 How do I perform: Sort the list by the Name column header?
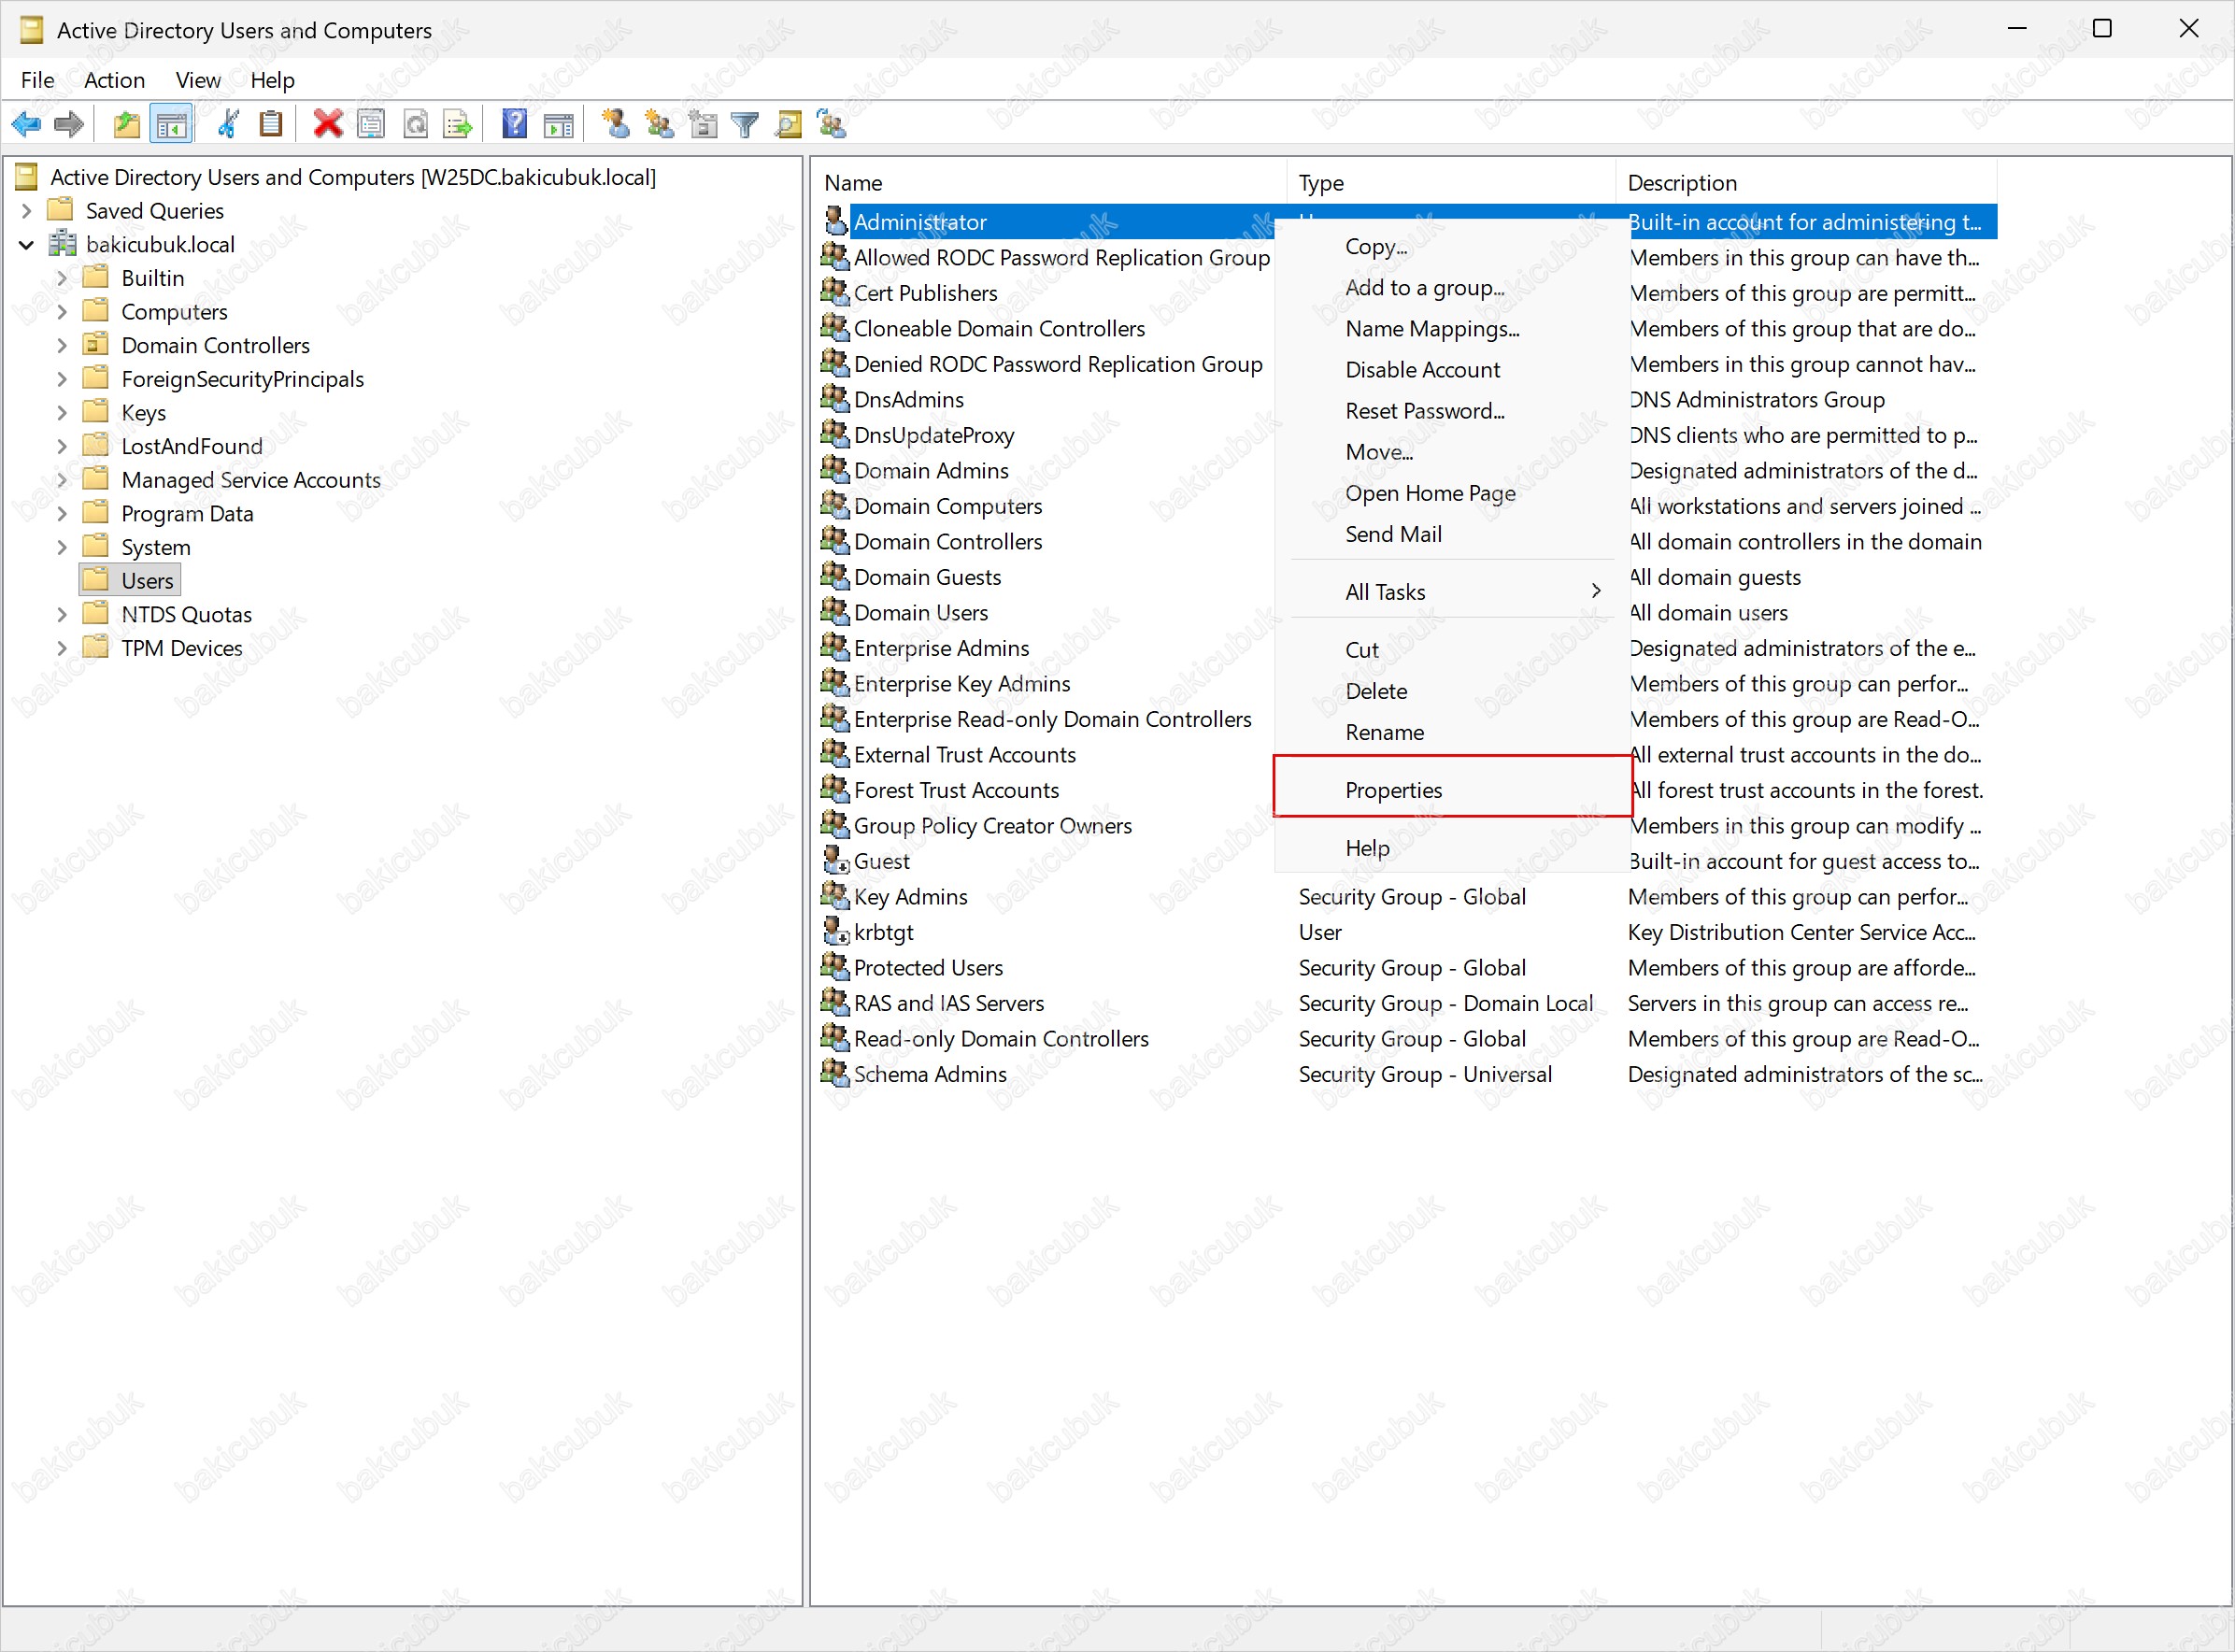[1050, 183]
